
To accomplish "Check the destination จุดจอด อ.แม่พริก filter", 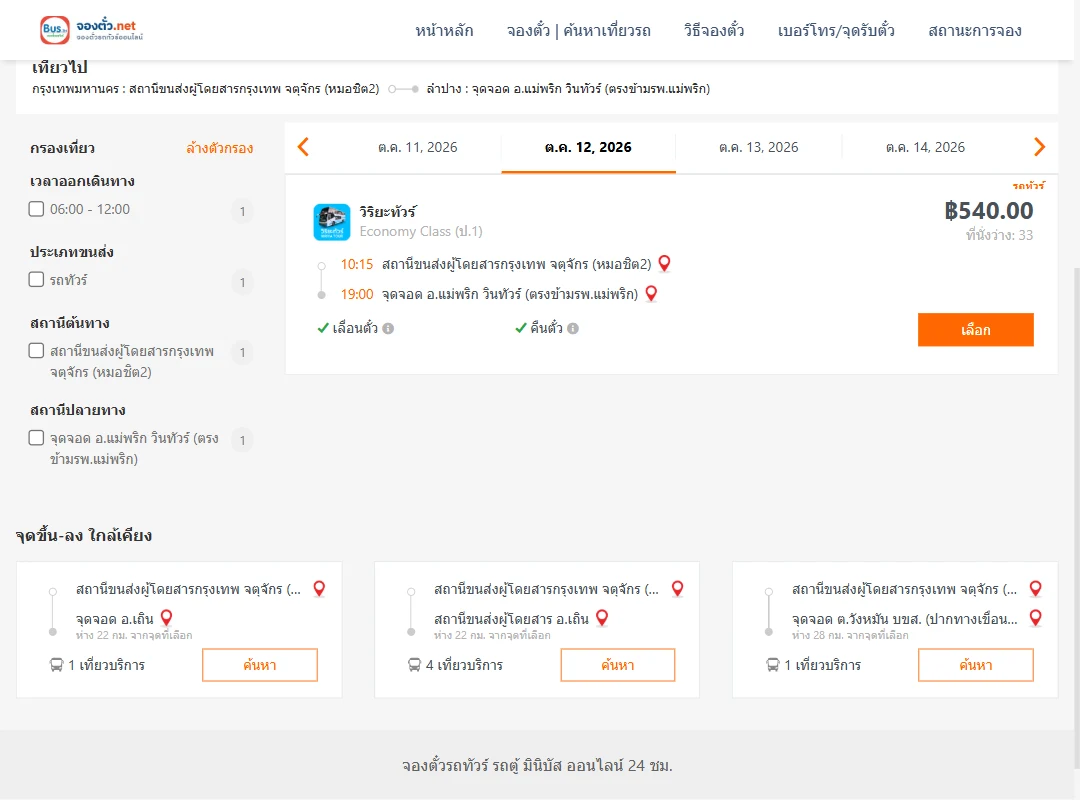I will pyautogui.click(x=37, y=438).
